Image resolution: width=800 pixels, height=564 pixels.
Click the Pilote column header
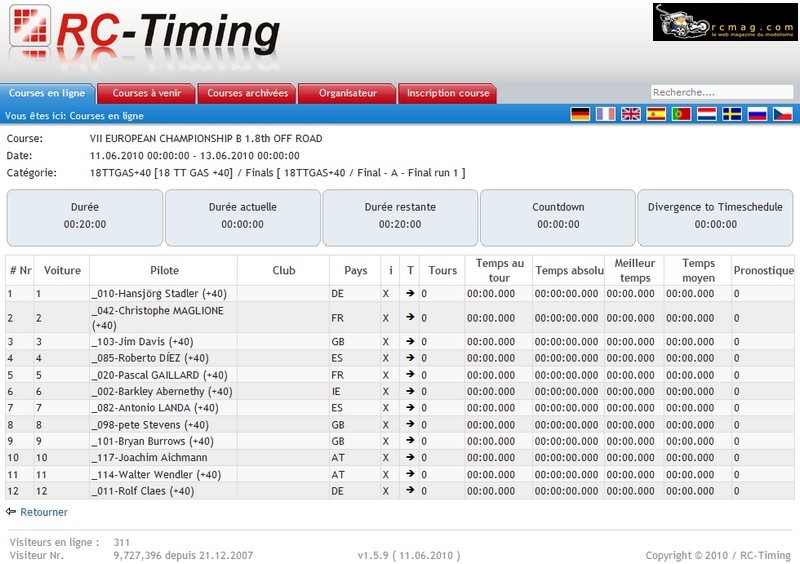(x=164, y=271)
